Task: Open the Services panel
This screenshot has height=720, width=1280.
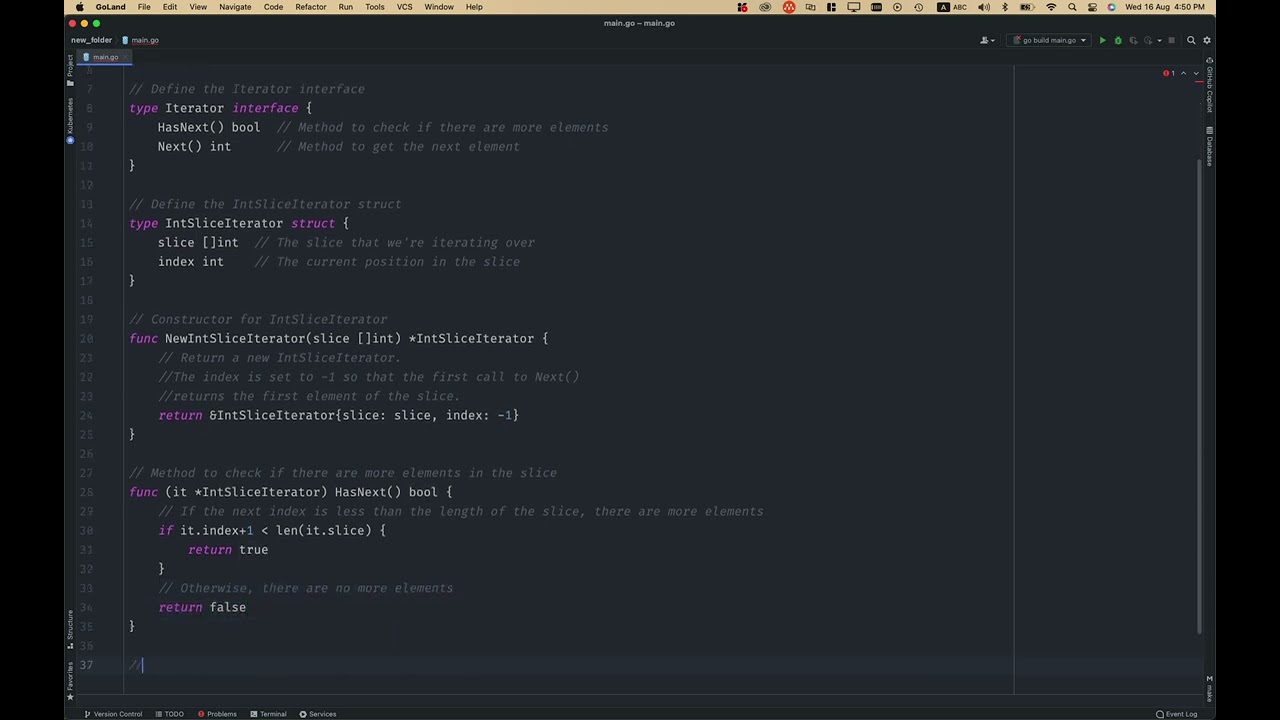Action: point(317,714)
